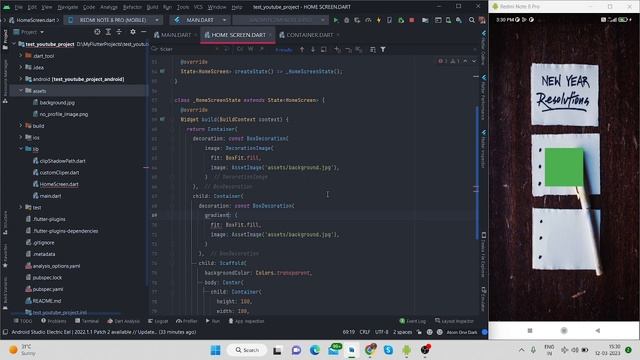Screen dimensions: 640x360
Task: Run the app with the green play icon
Action: point(336,20)
